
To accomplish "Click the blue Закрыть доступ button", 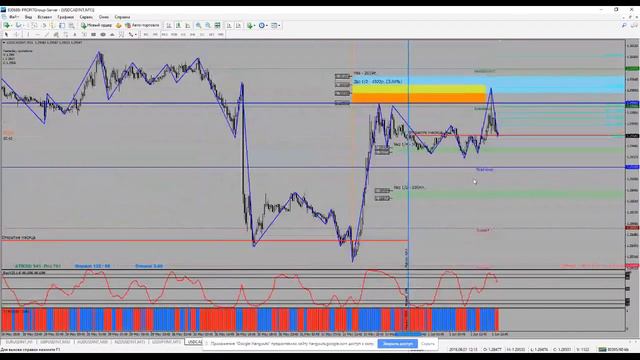I will pyautogui.click(x=398, y=344).
